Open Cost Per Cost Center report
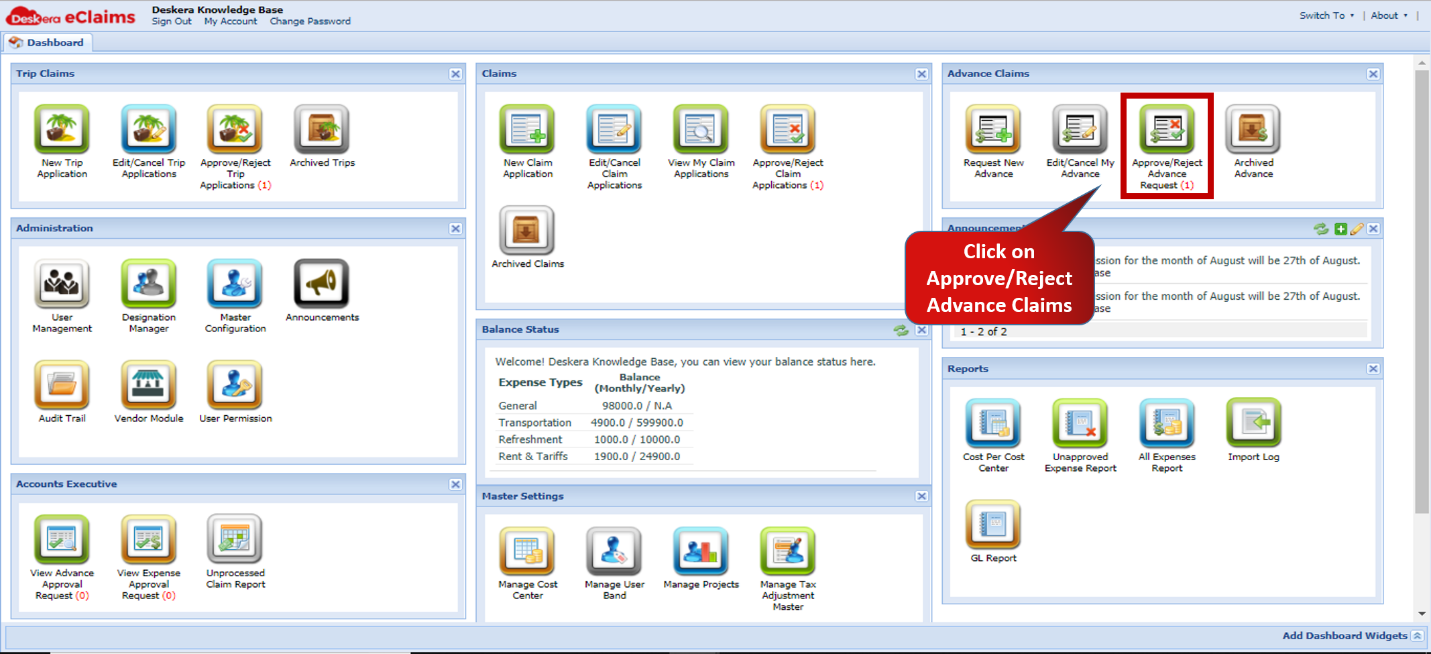The width and height of the screenshot is (1431, 654). (x=993, y=424)
